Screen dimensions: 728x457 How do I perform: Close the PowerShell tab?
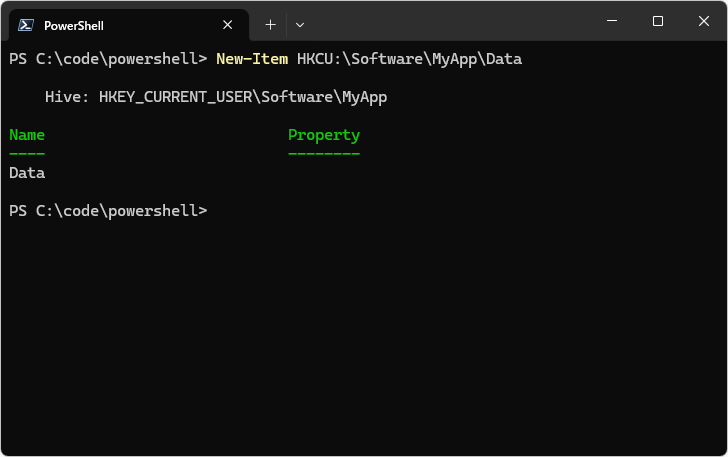pyautogui.click(x=228, y=25)
